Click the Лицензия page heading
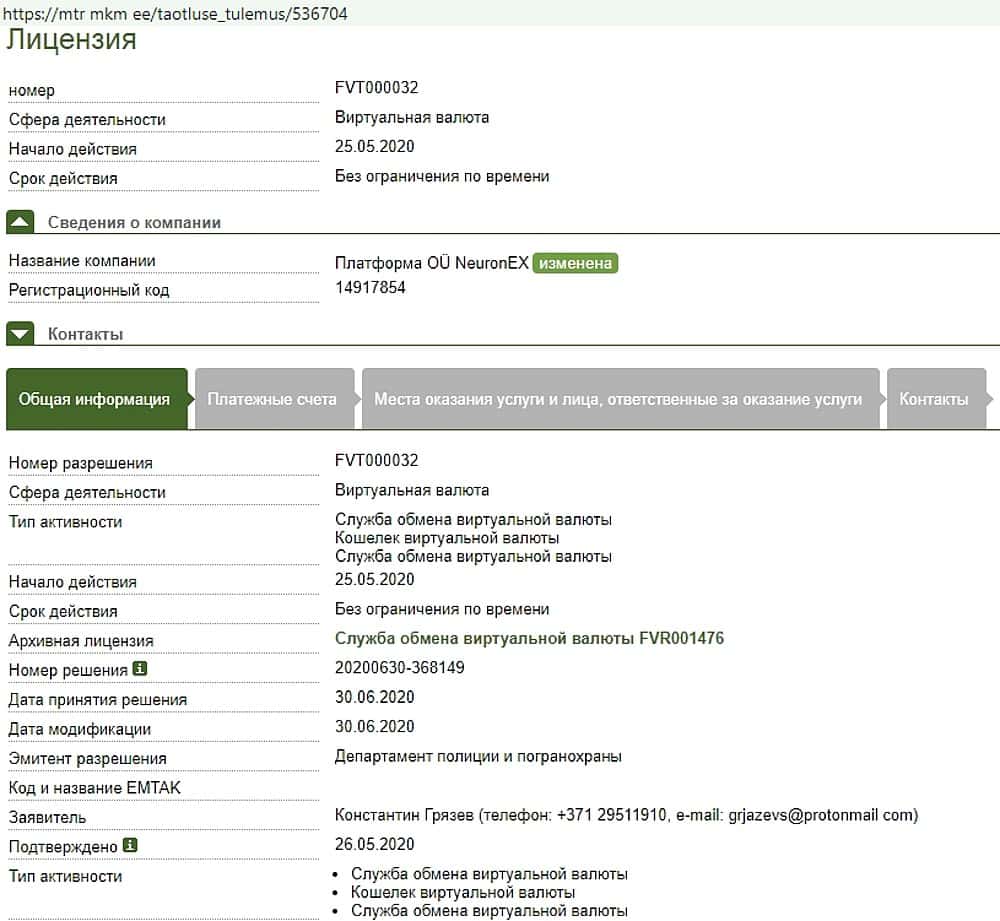The width and height of the screenshot is (1000, 921). pos(71,41)
